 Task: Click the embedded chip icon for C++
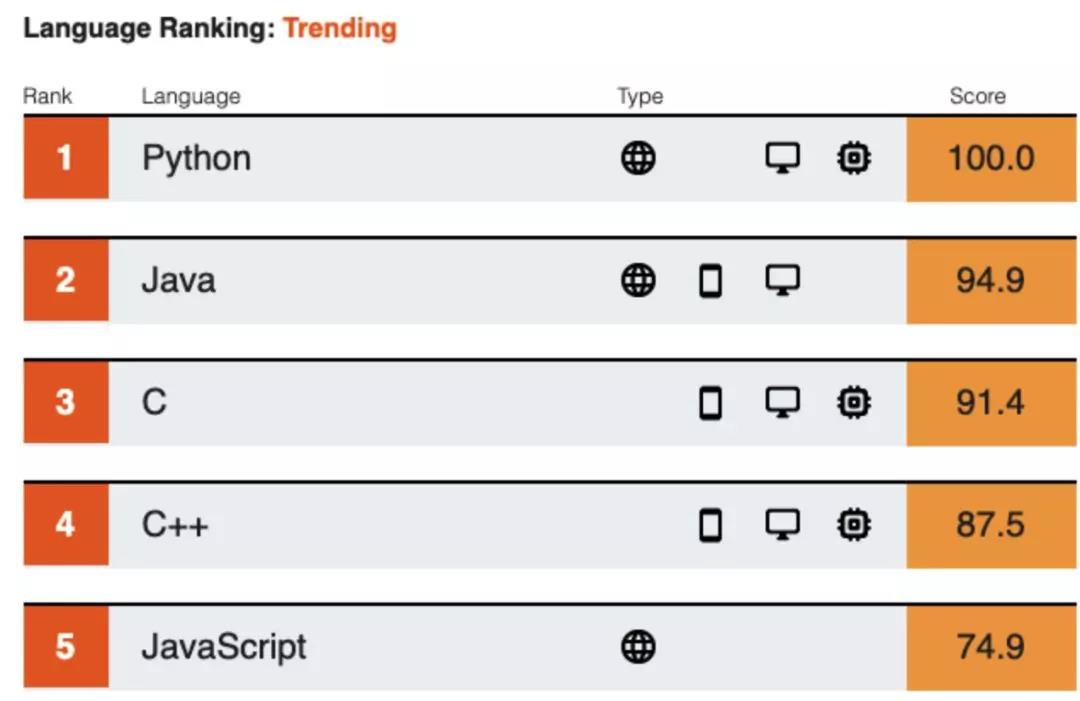click(x=853, y=524)
